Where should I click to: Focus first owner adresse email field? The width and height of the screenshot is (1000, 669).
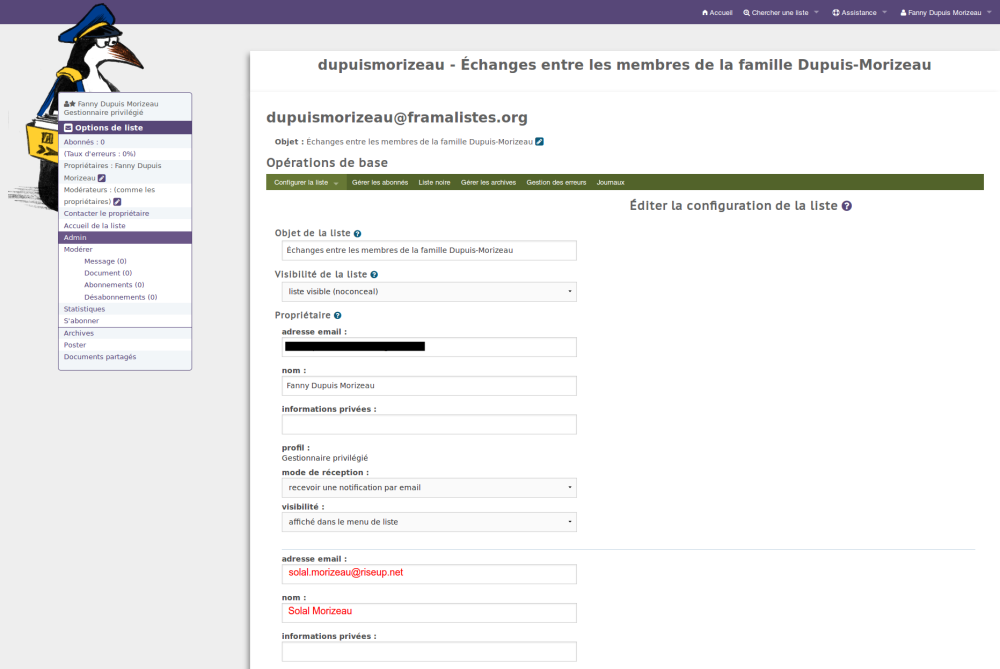[x=429, y=347]
